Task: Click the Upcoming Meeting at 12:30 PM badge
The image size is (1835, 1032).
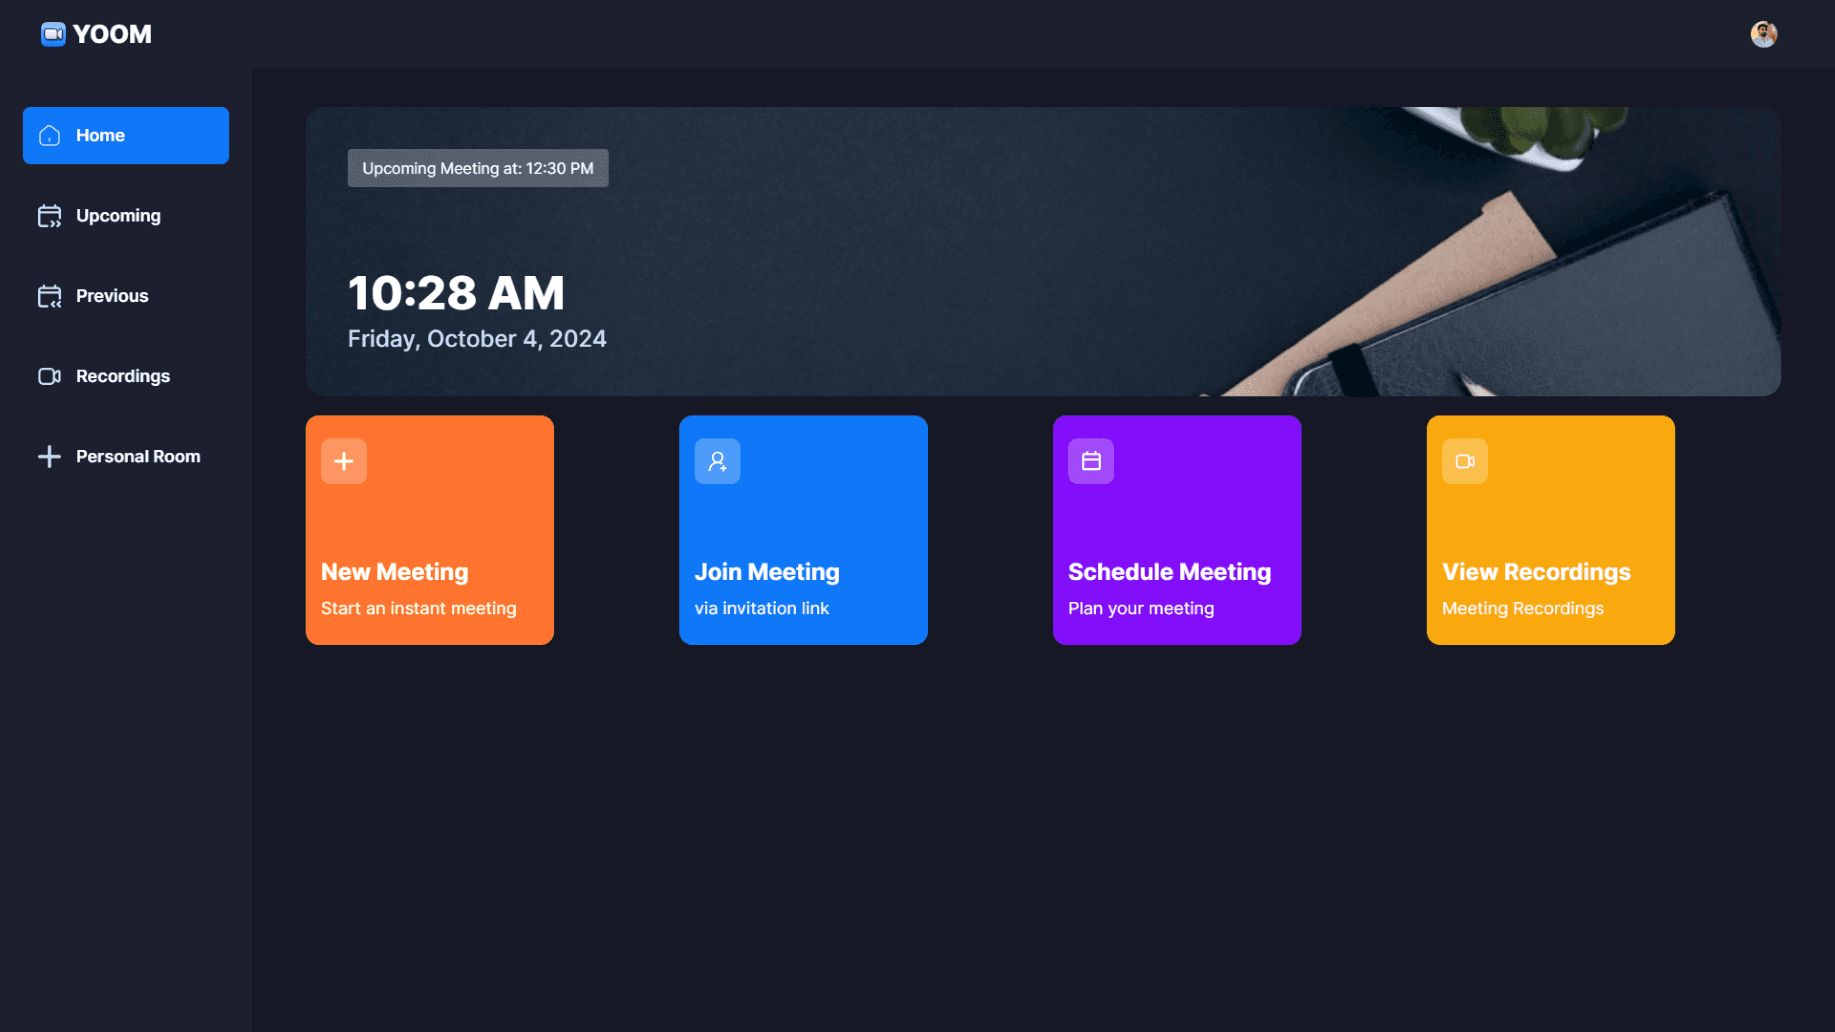Action: [477, 168]
